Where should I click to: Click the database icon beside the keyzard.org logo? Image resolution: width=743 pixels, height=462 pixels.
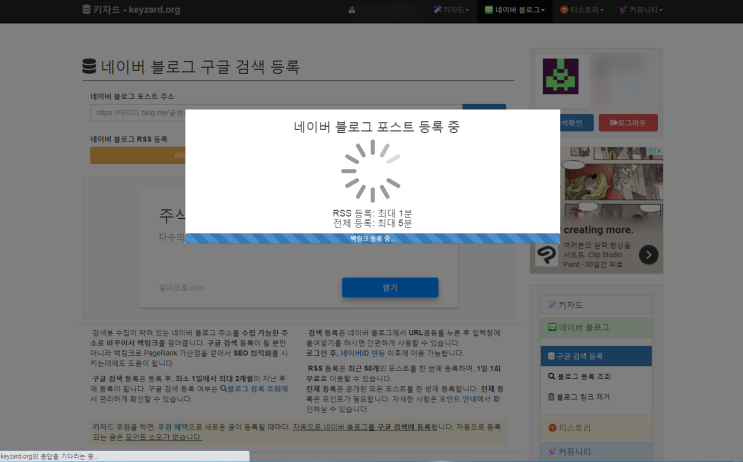click(x=86, y=9)
